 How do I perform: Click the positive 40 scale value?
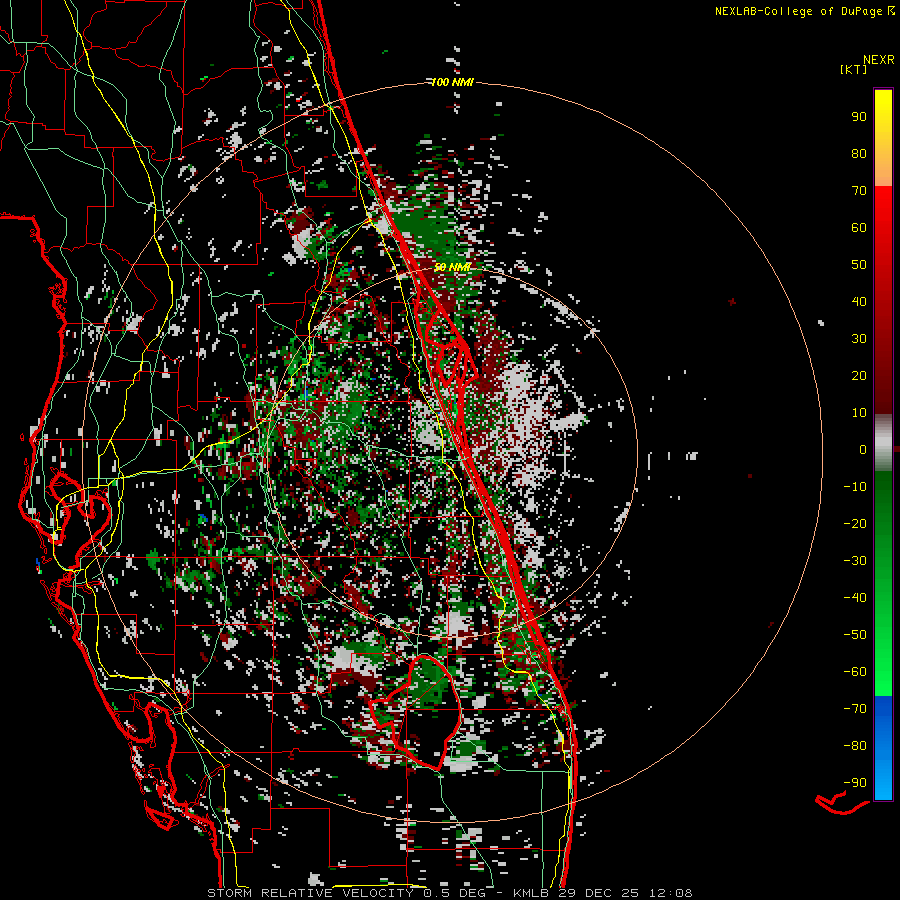coord(859,301)
